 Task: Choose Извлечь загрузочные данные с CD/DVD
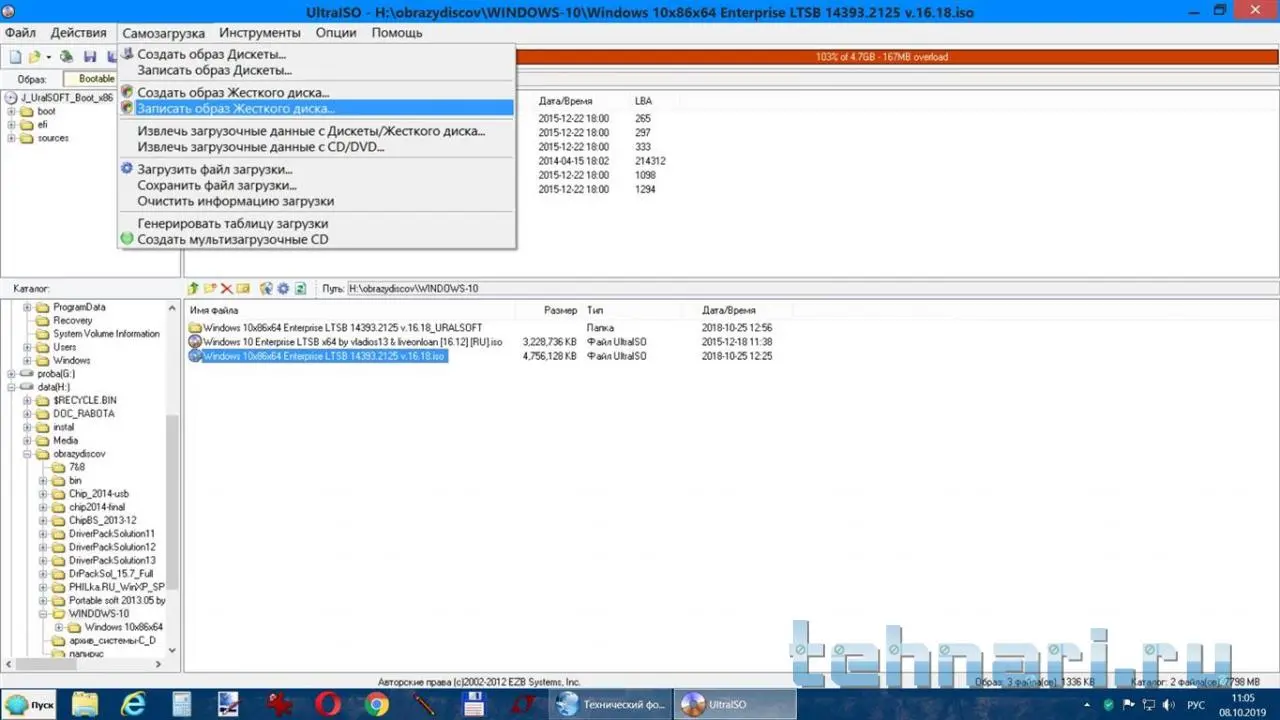[x=316, y=147]
